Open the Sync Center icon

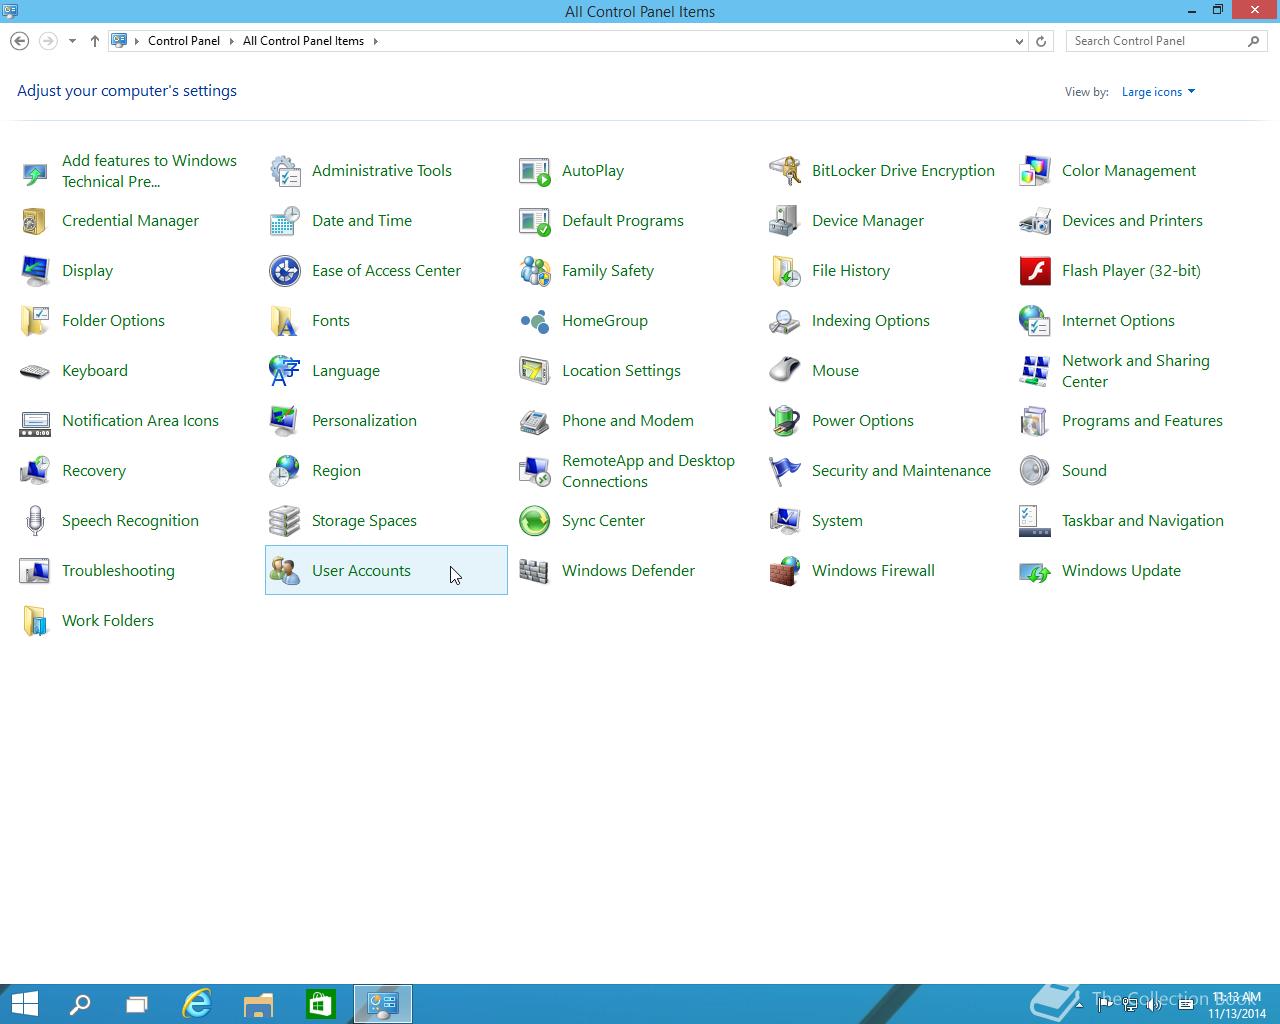[535, 521]
